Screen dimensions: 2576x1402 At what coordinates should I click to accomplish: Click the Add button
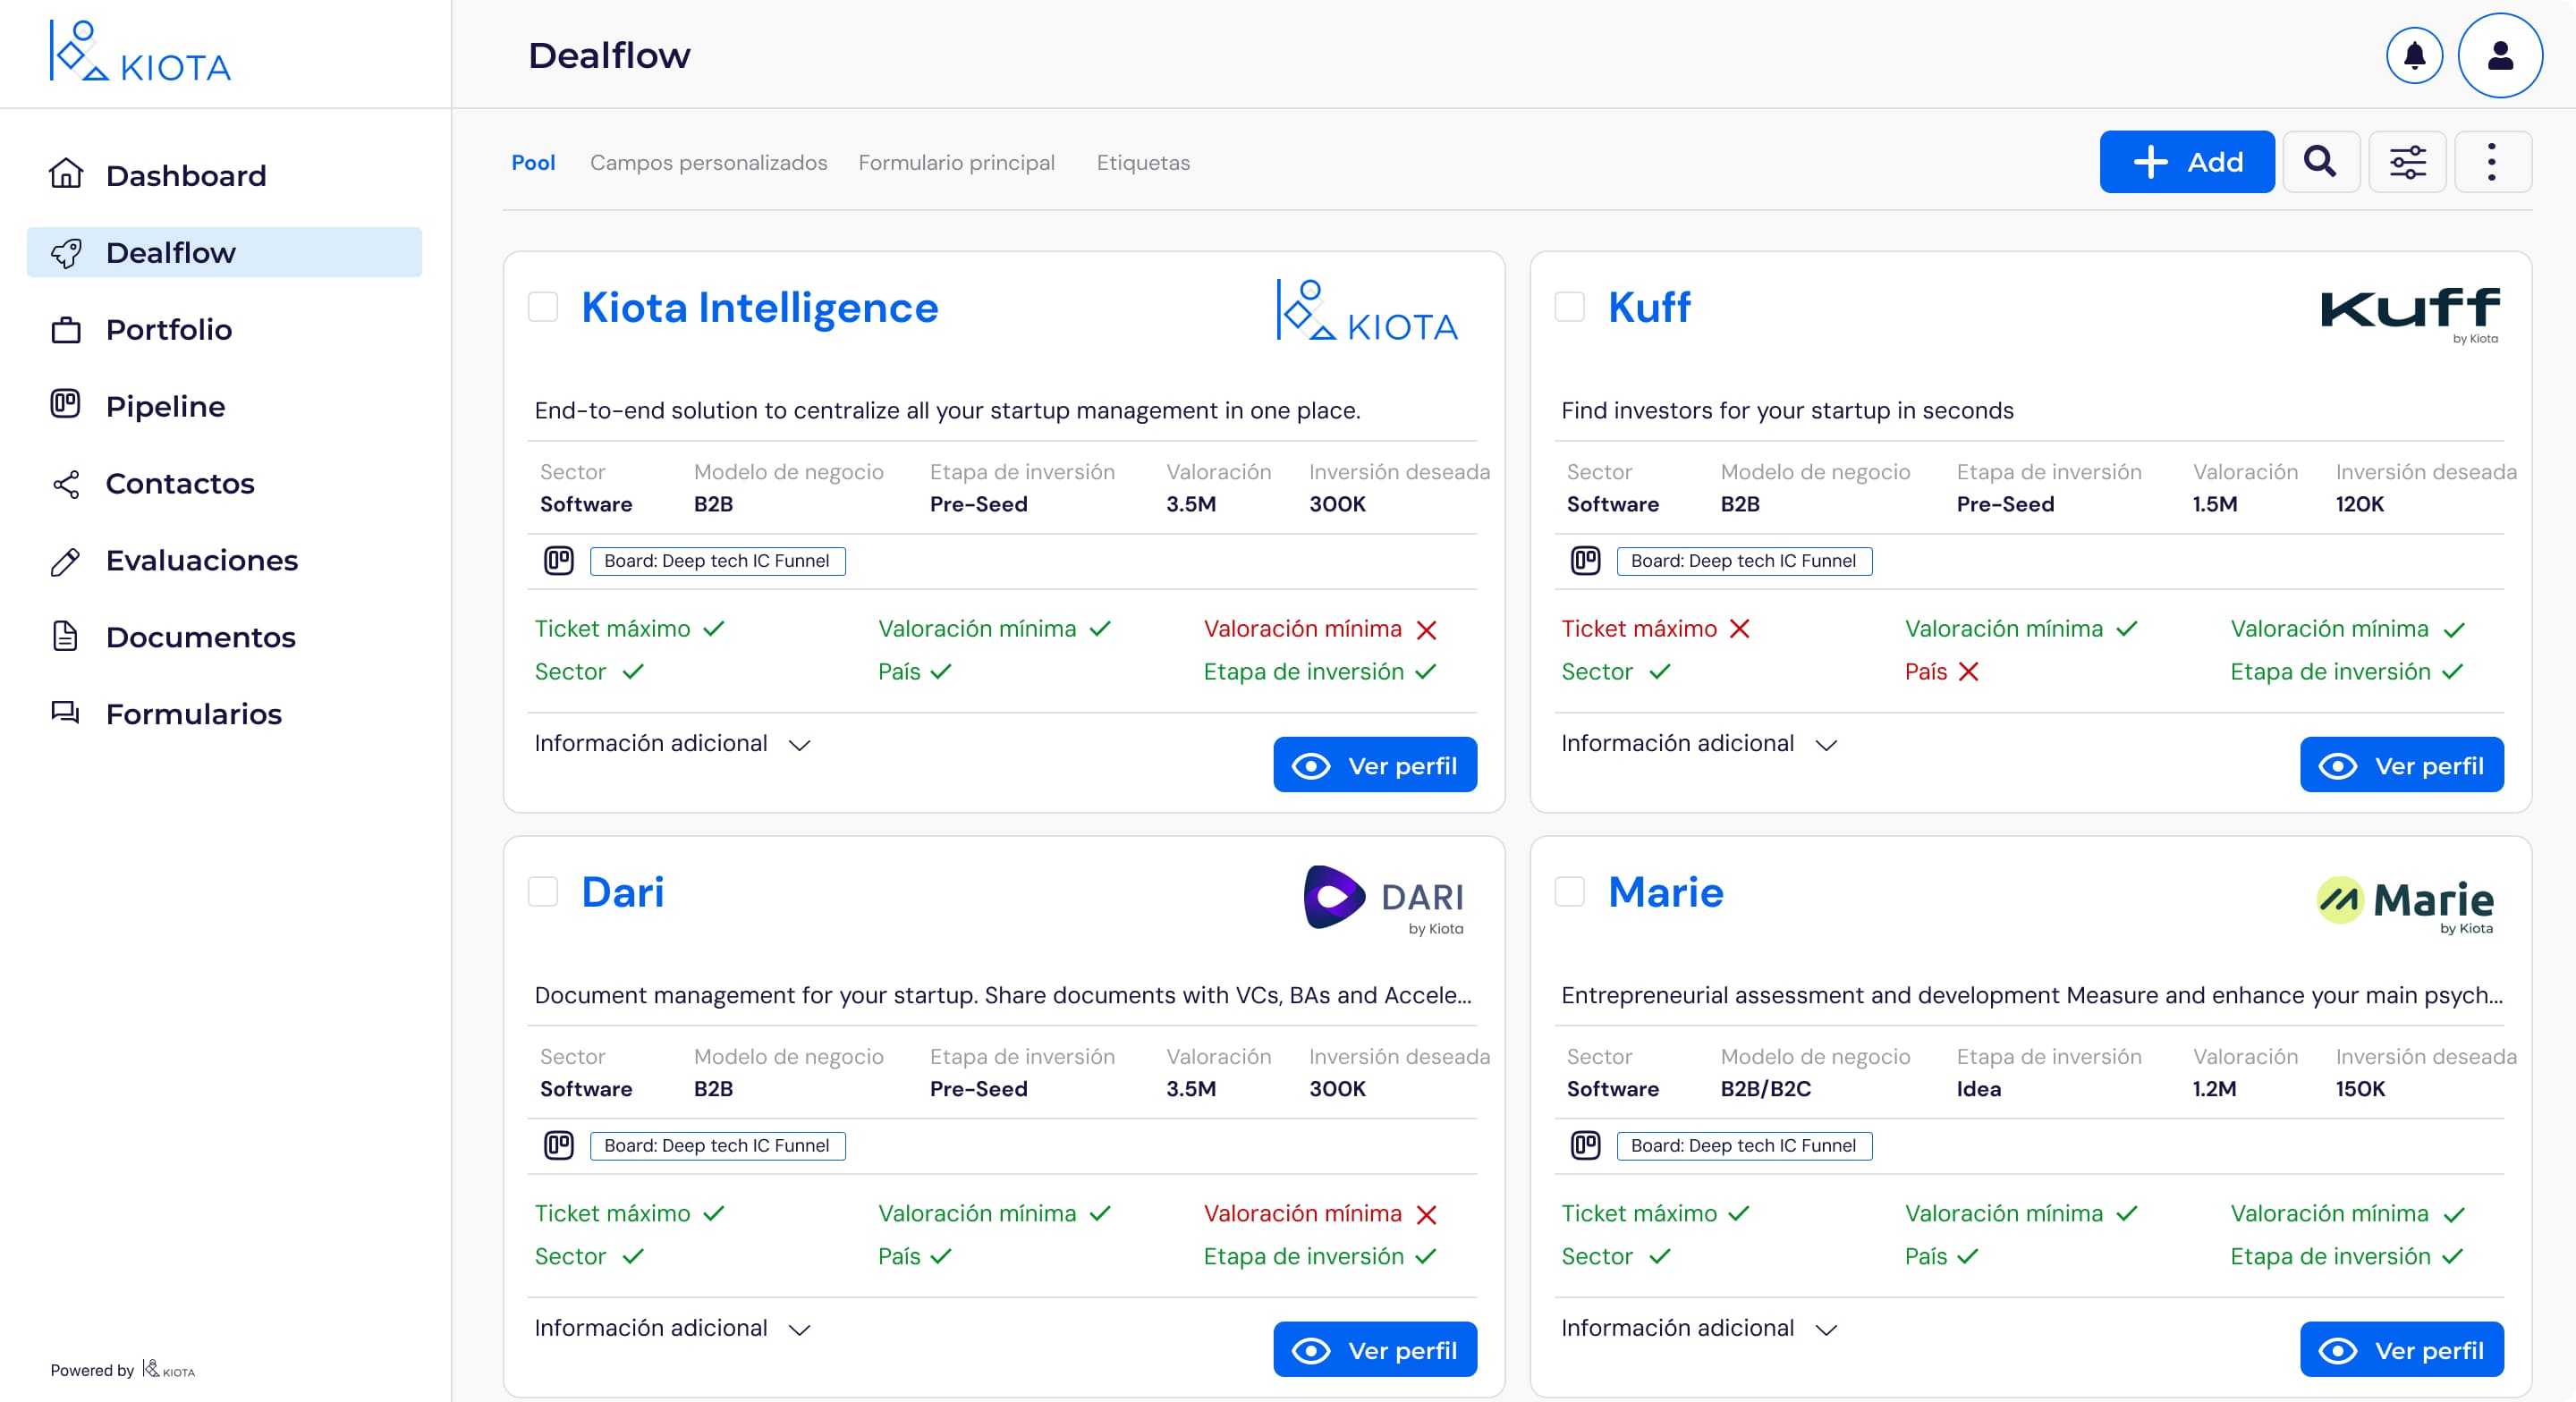point(2186,162)
